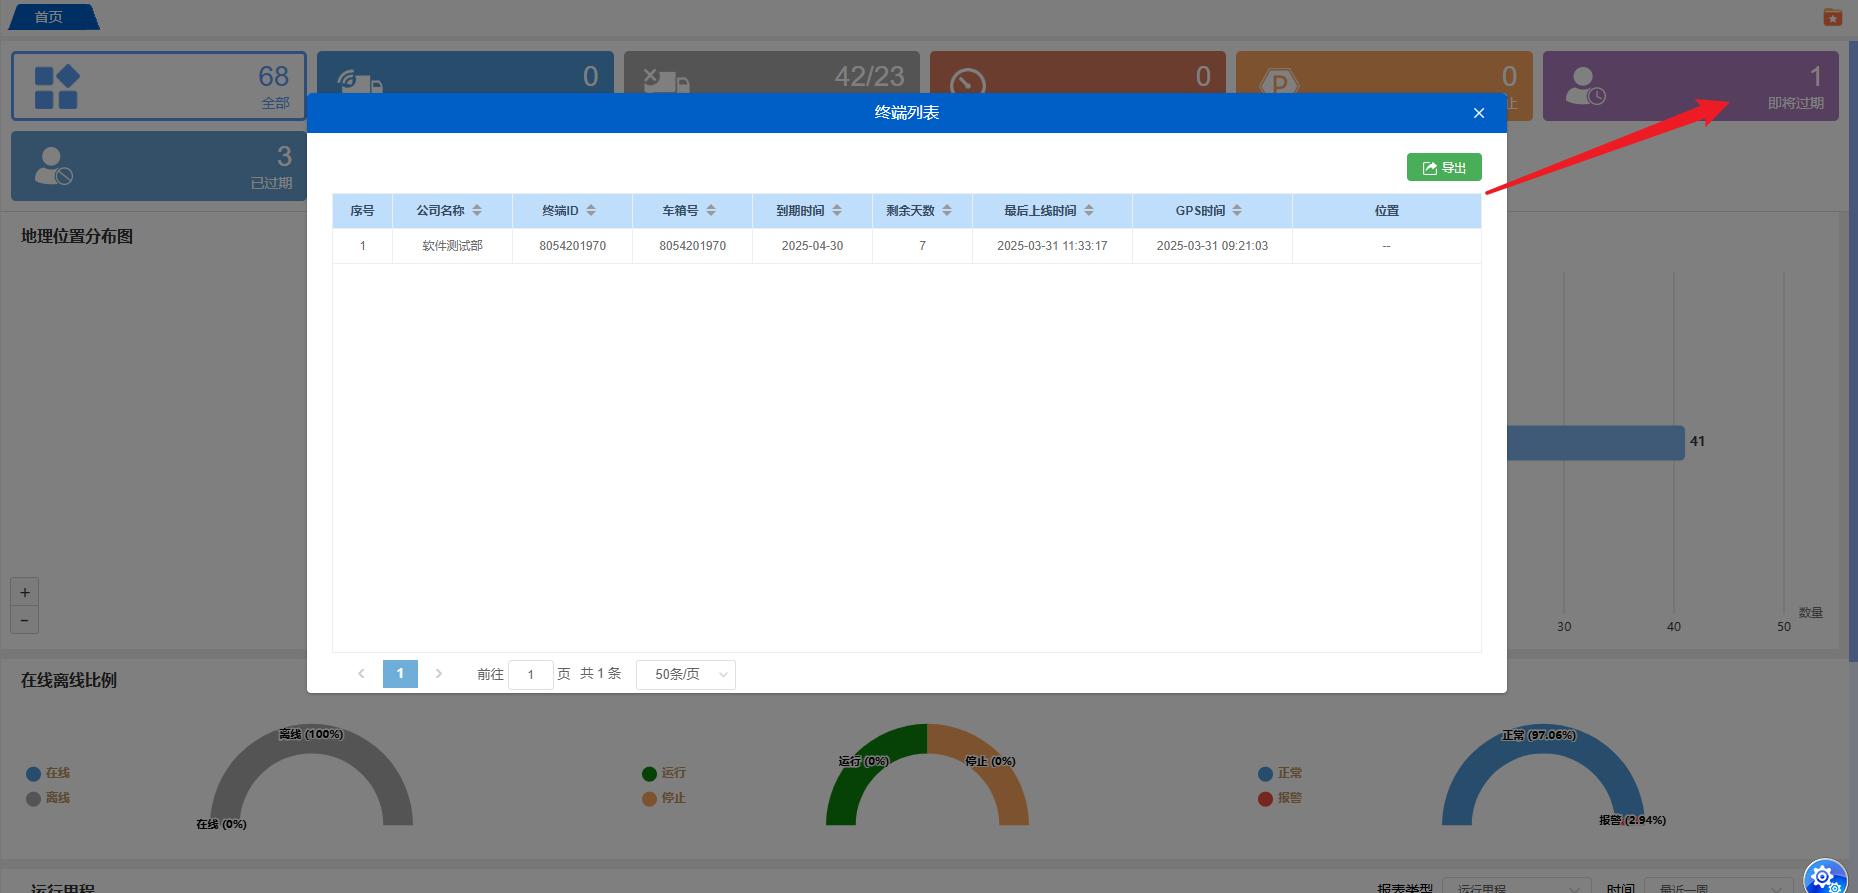Sort by 车箱号 column arrows
This screenshot has height=893, width=1858.
[x=711, y=211]
